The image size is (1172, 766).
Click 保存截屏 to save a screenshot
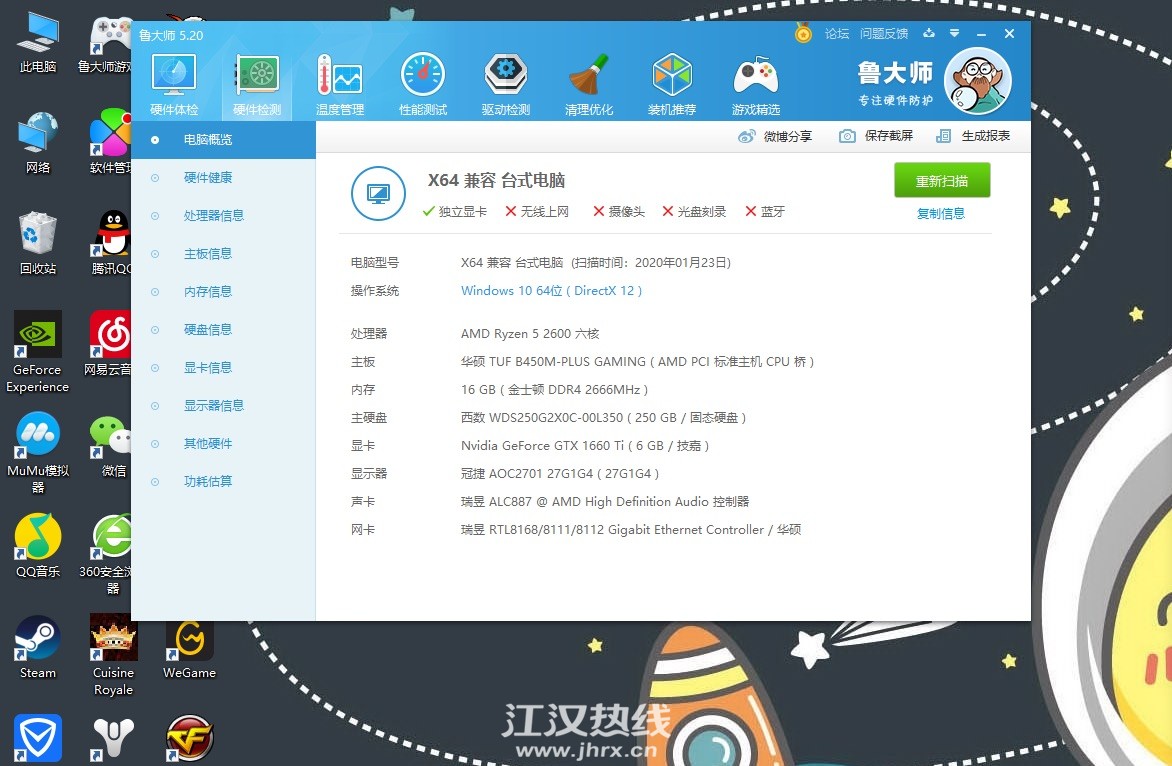pyautogui.click(x=876, y=136)
